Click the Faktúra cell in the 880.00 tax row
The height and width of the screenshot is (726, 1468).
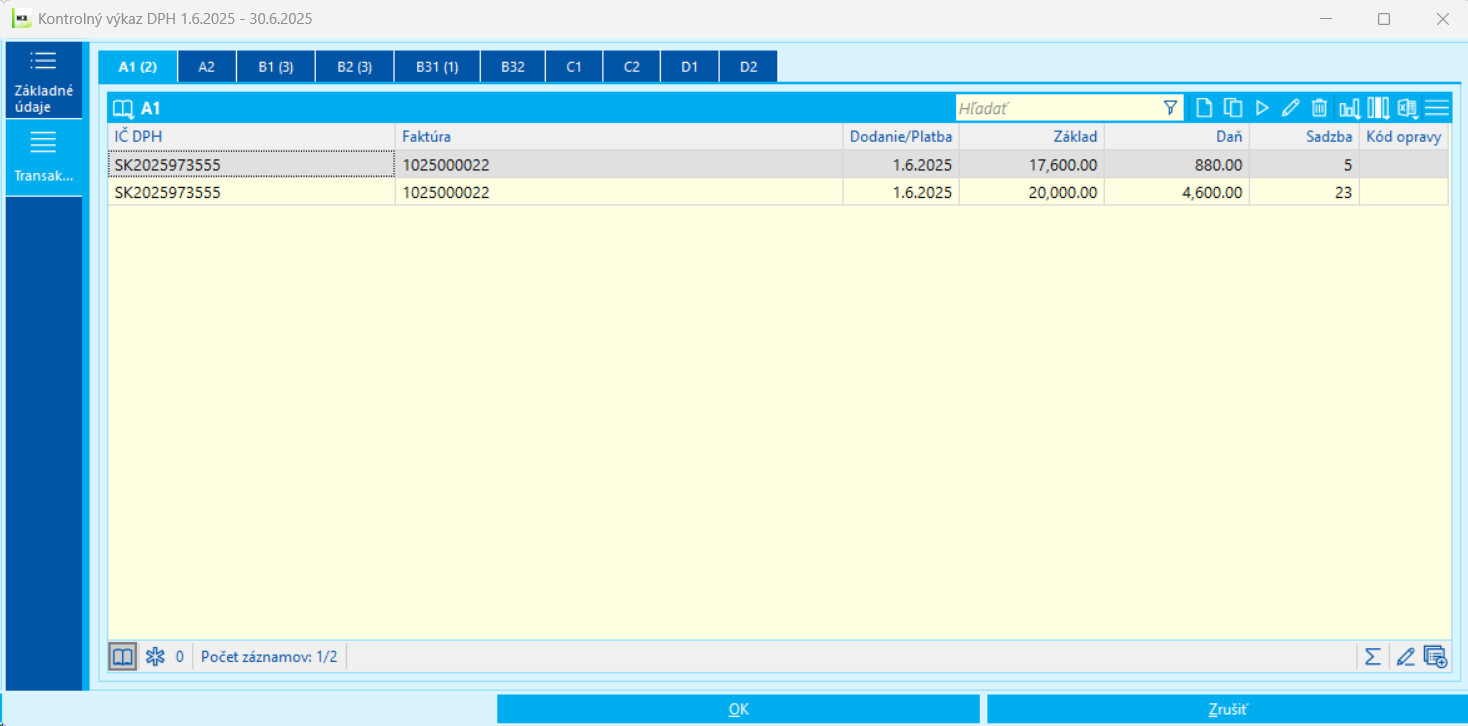[x=619, y=165]
